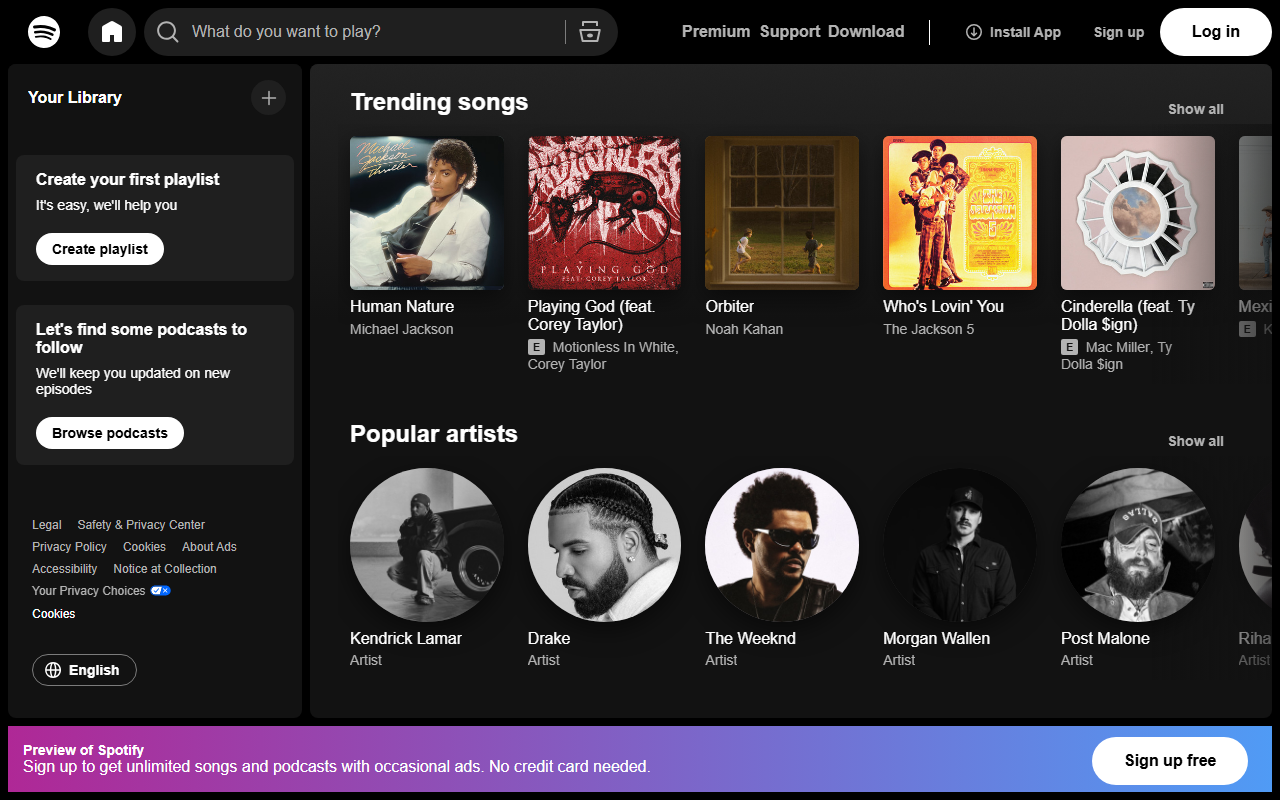Screen dimensions: 1280x800
Task: Click Install App
Action: [x=1013, y=32]
